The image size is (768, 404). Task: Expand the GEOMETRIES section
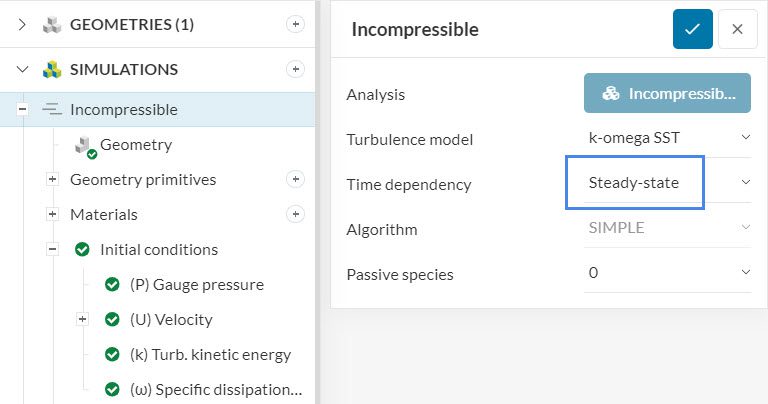pos(23,25)
